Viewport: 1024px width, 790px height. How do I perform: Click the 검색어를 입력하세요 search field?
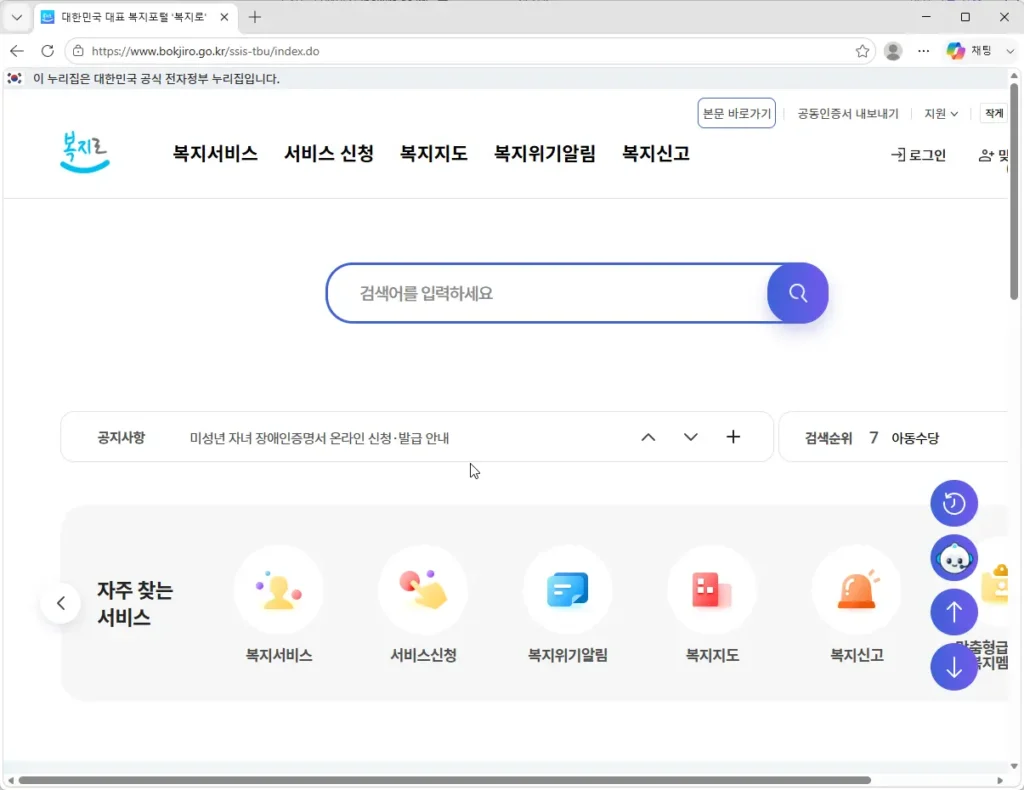(547, 293)
